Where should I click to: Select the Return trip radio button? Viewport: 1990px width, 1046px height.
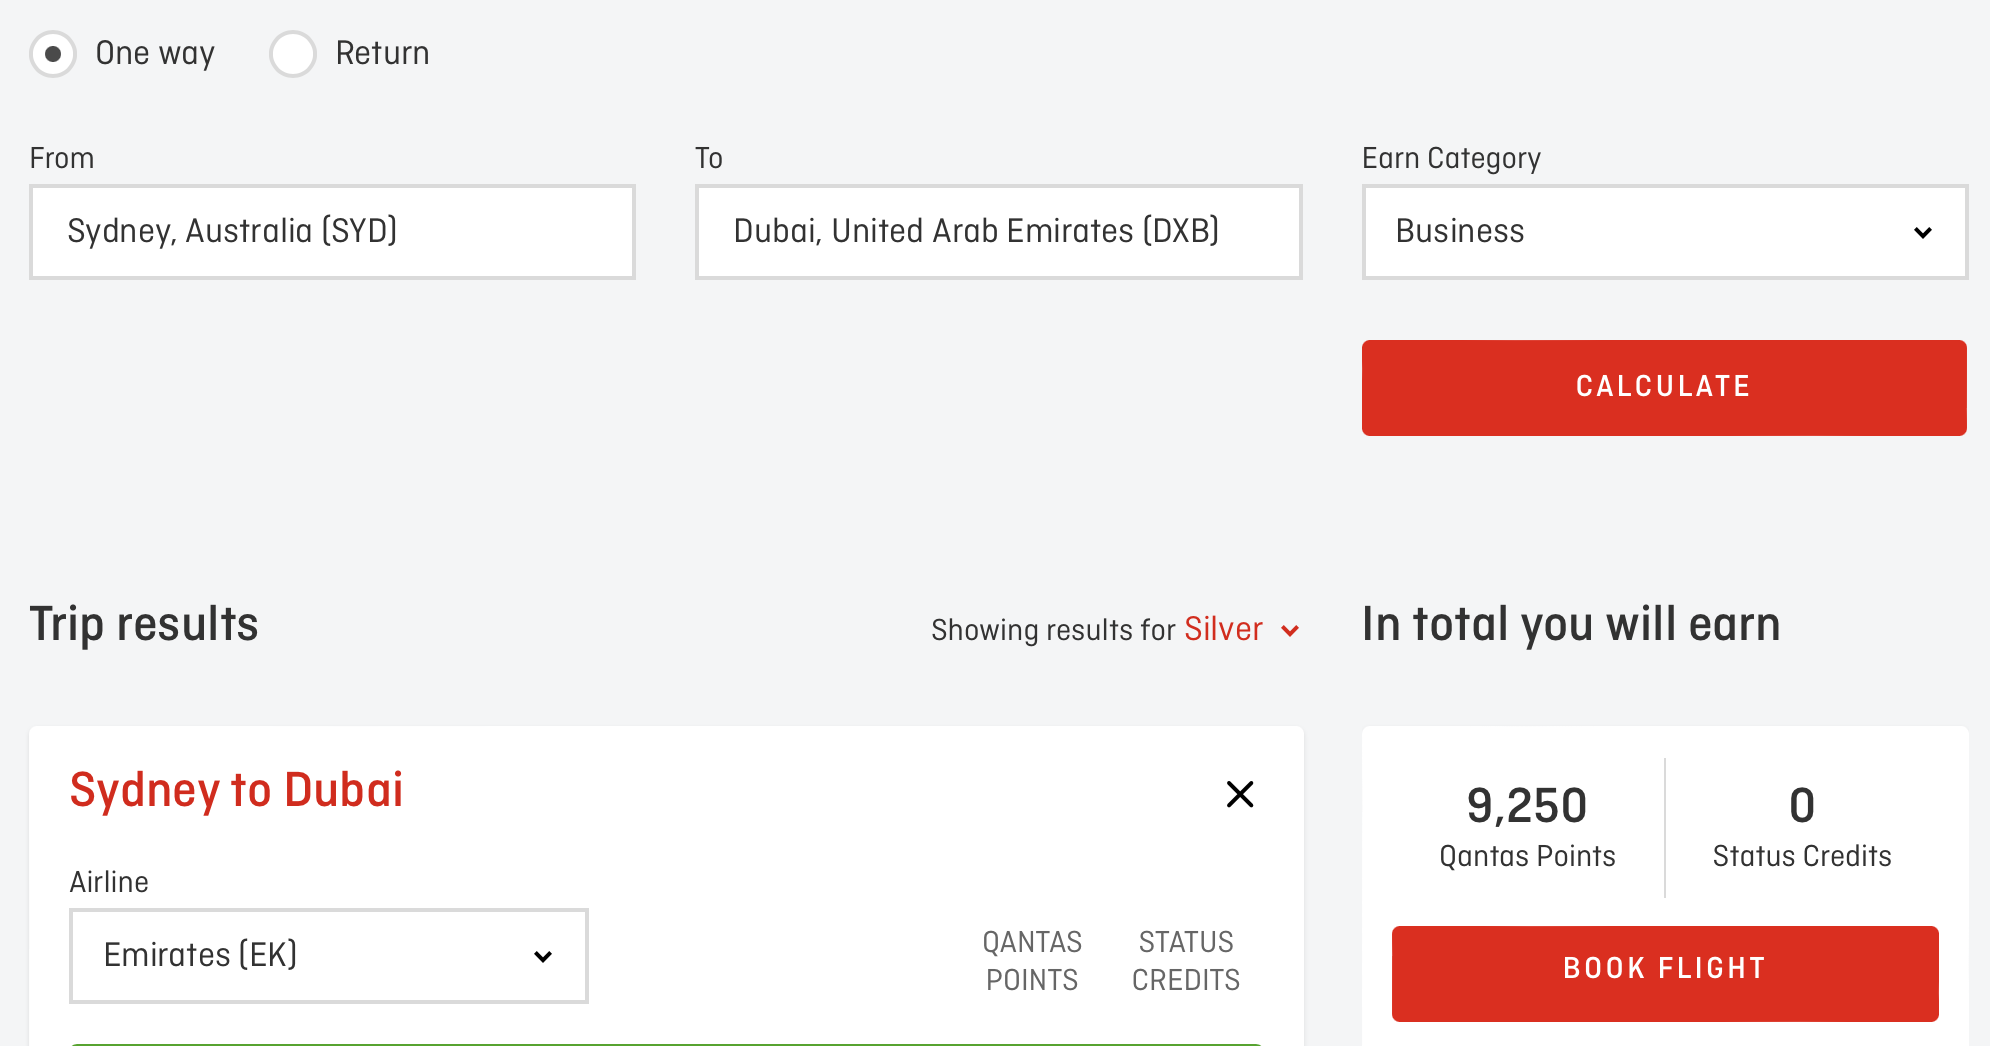[x=293, y=54]
